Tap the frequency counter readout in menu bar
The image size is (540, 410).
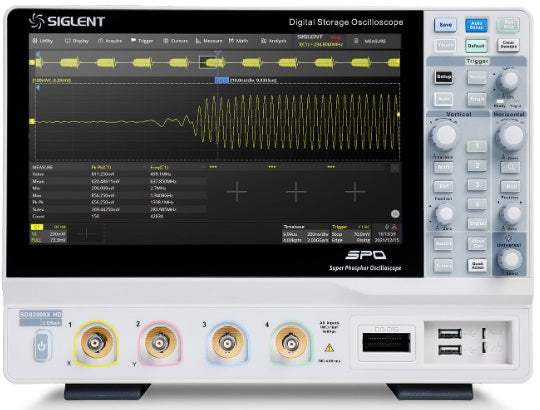coord(320,45)
